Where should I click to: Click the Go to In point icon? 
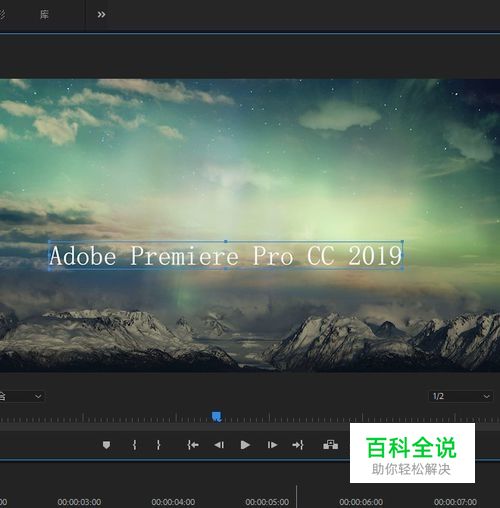pyautogui.click(x=193, y=445)
